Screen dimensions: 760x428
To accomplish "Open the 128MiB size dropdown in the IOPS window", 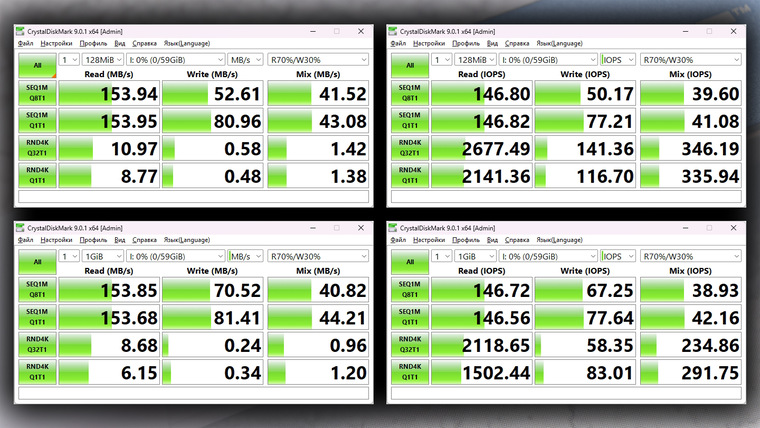I will (x=475, y=60).
